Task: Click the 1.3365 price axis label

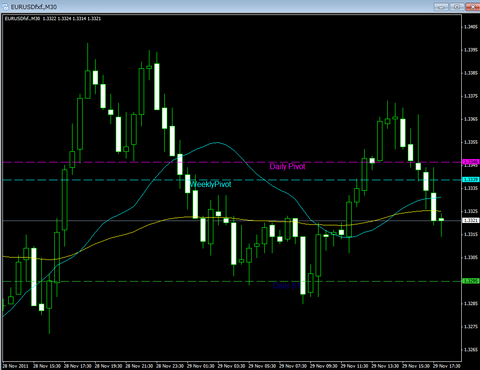Action: click(x=471, y=119)
